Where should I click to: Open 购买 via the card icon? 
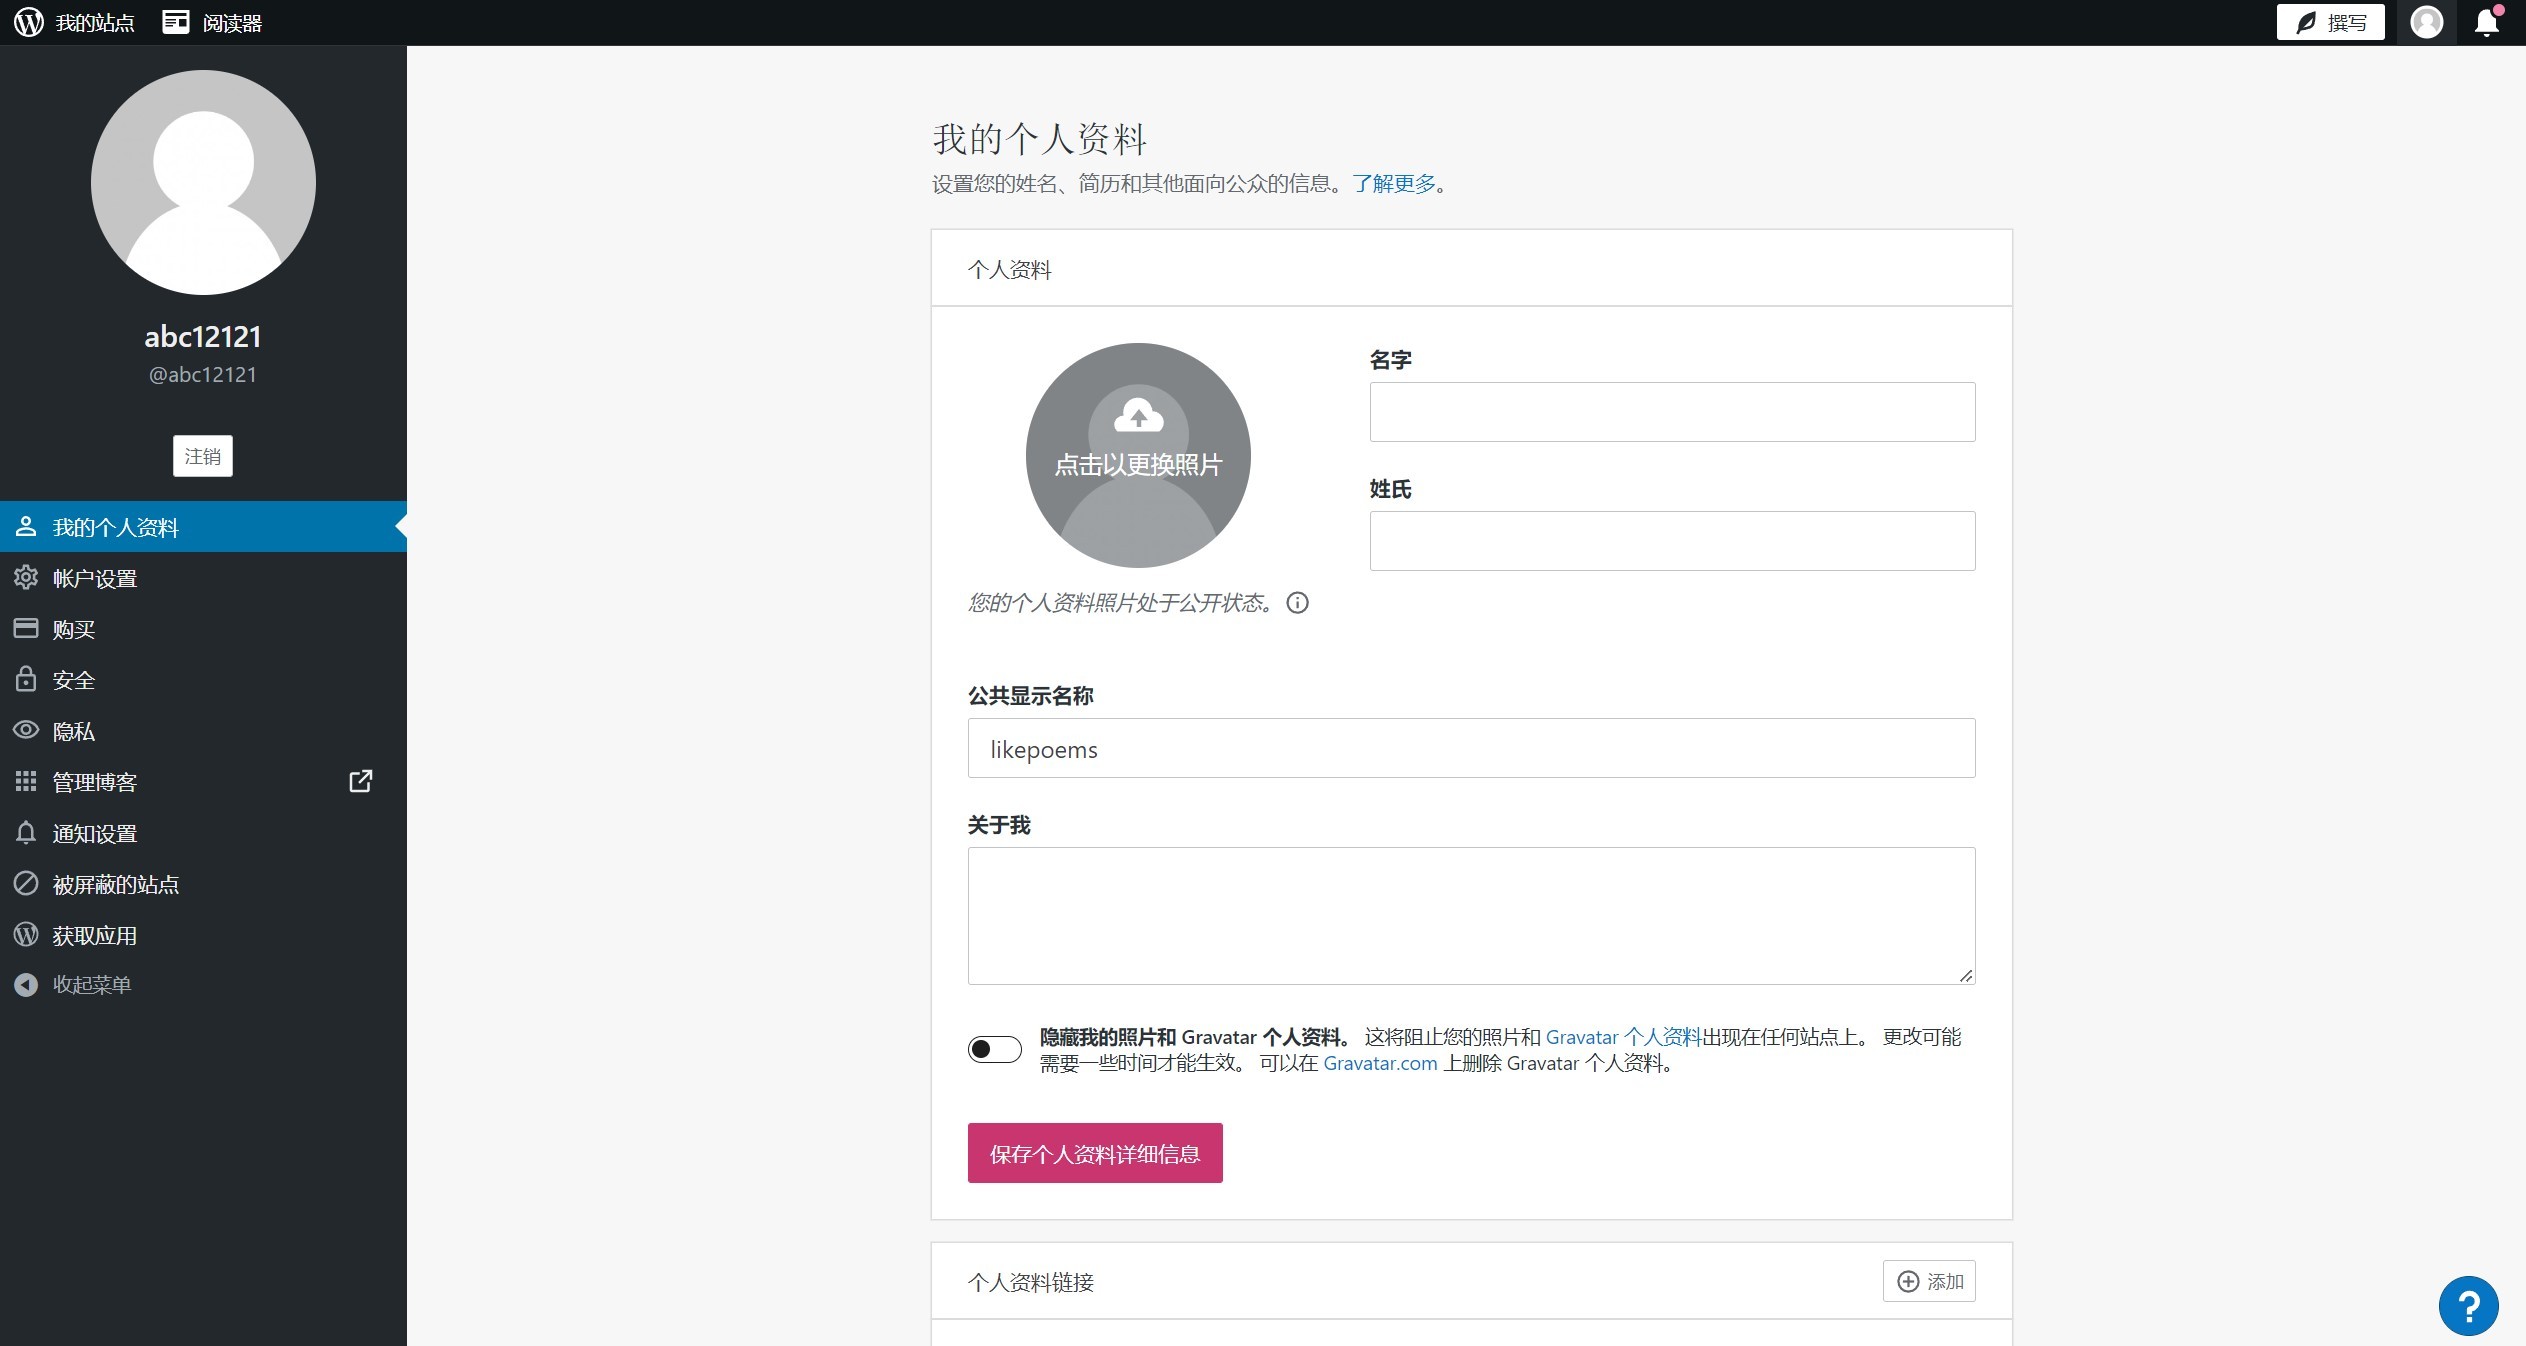point(26,628)
